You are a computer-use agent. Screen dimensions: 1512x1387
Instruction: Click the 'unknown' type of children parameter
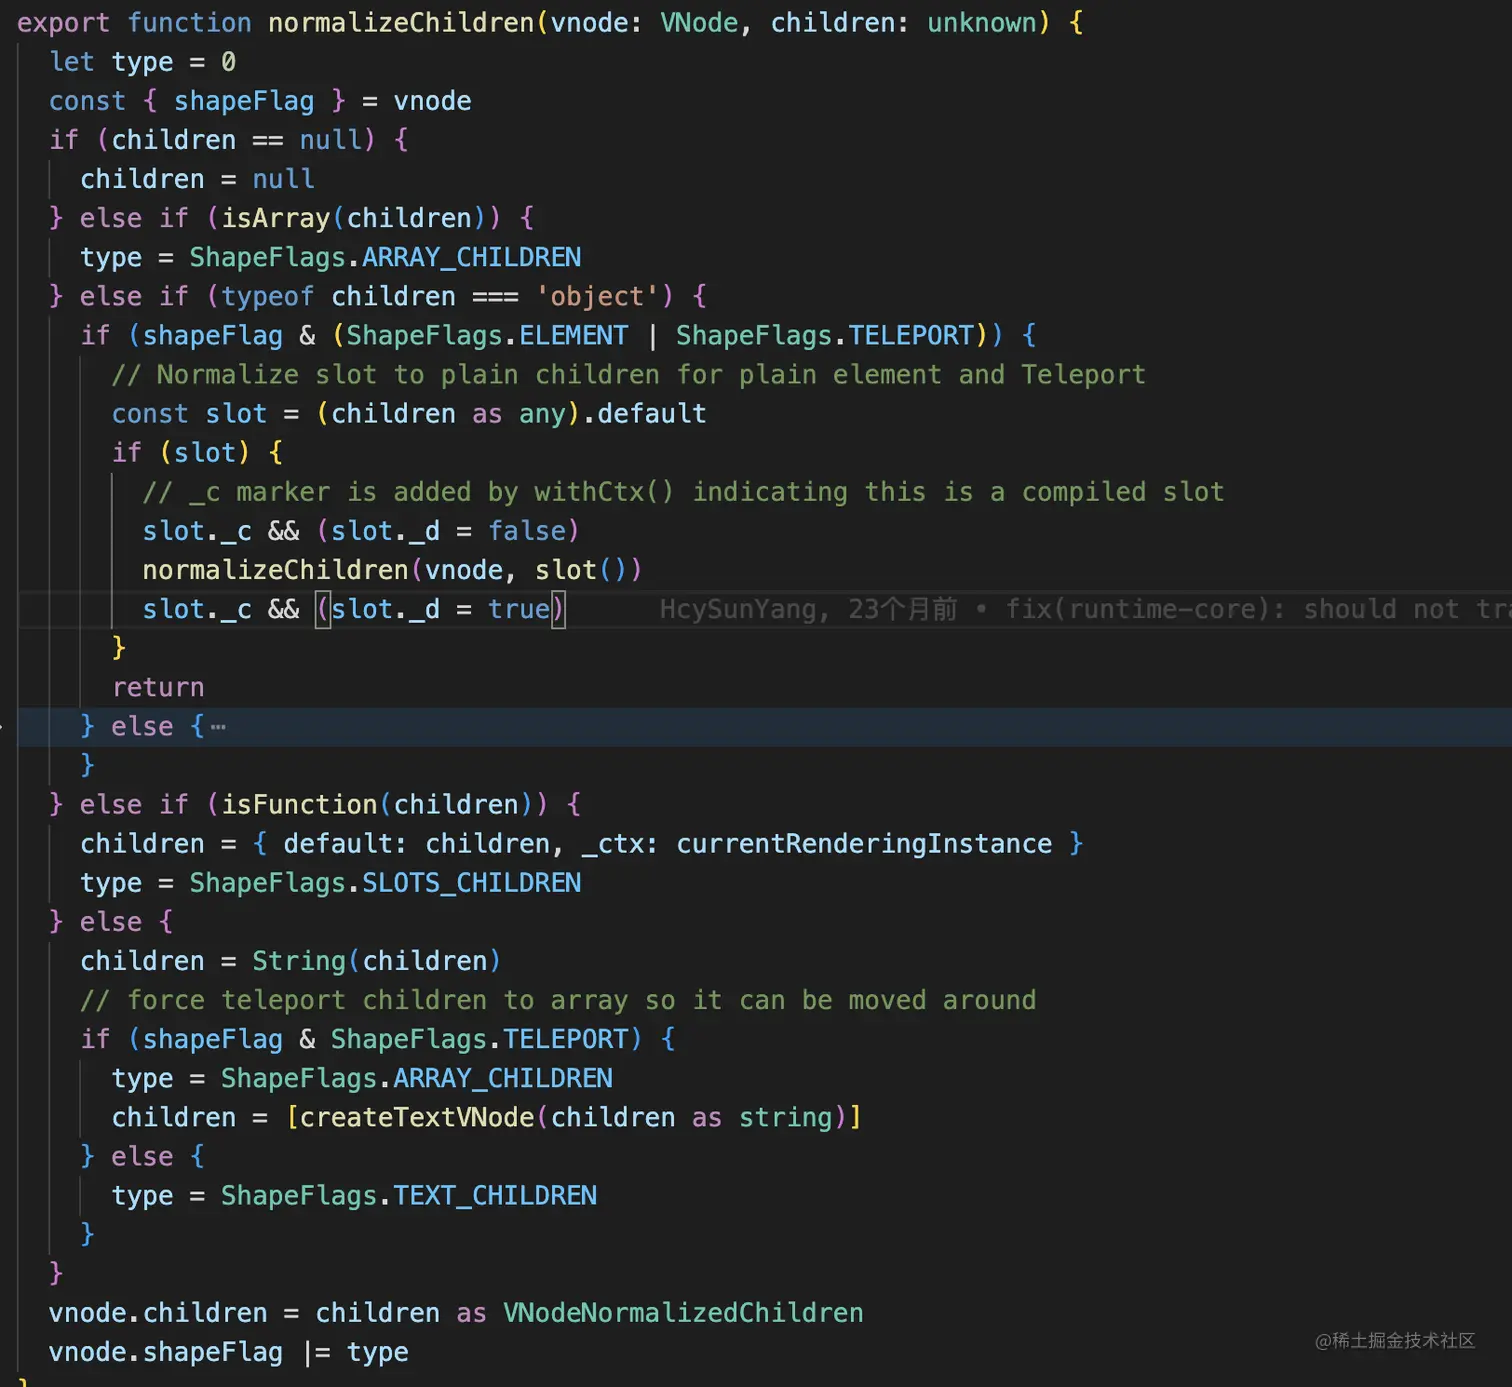(982, 23)
